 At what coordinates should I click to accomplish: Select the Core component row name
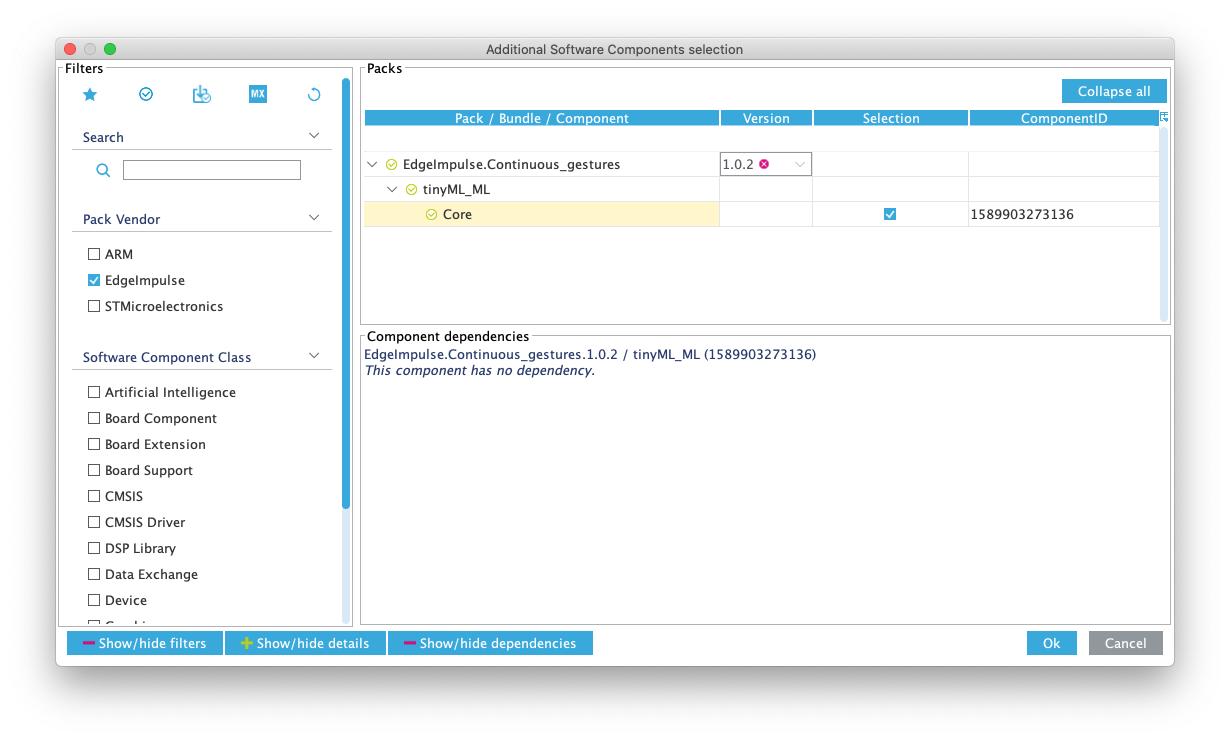[457, 214]
